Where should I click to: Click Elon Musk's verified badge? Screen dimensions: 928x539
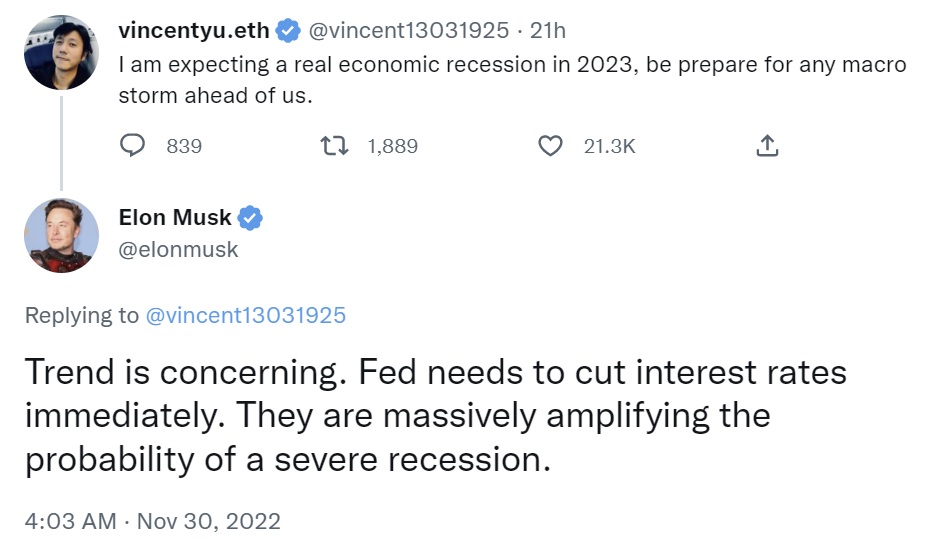tap(250, 218)
